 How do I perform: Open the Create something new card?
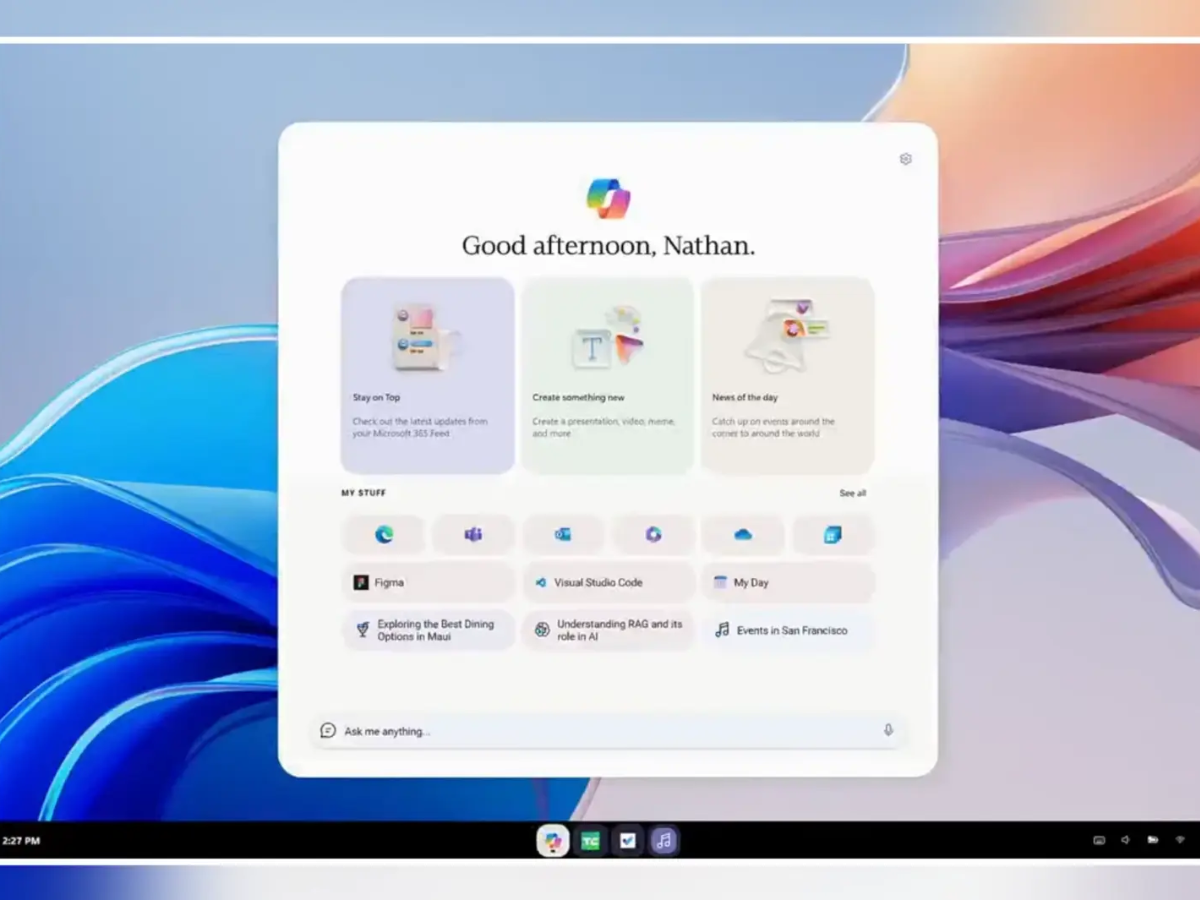tap(608, 375)
